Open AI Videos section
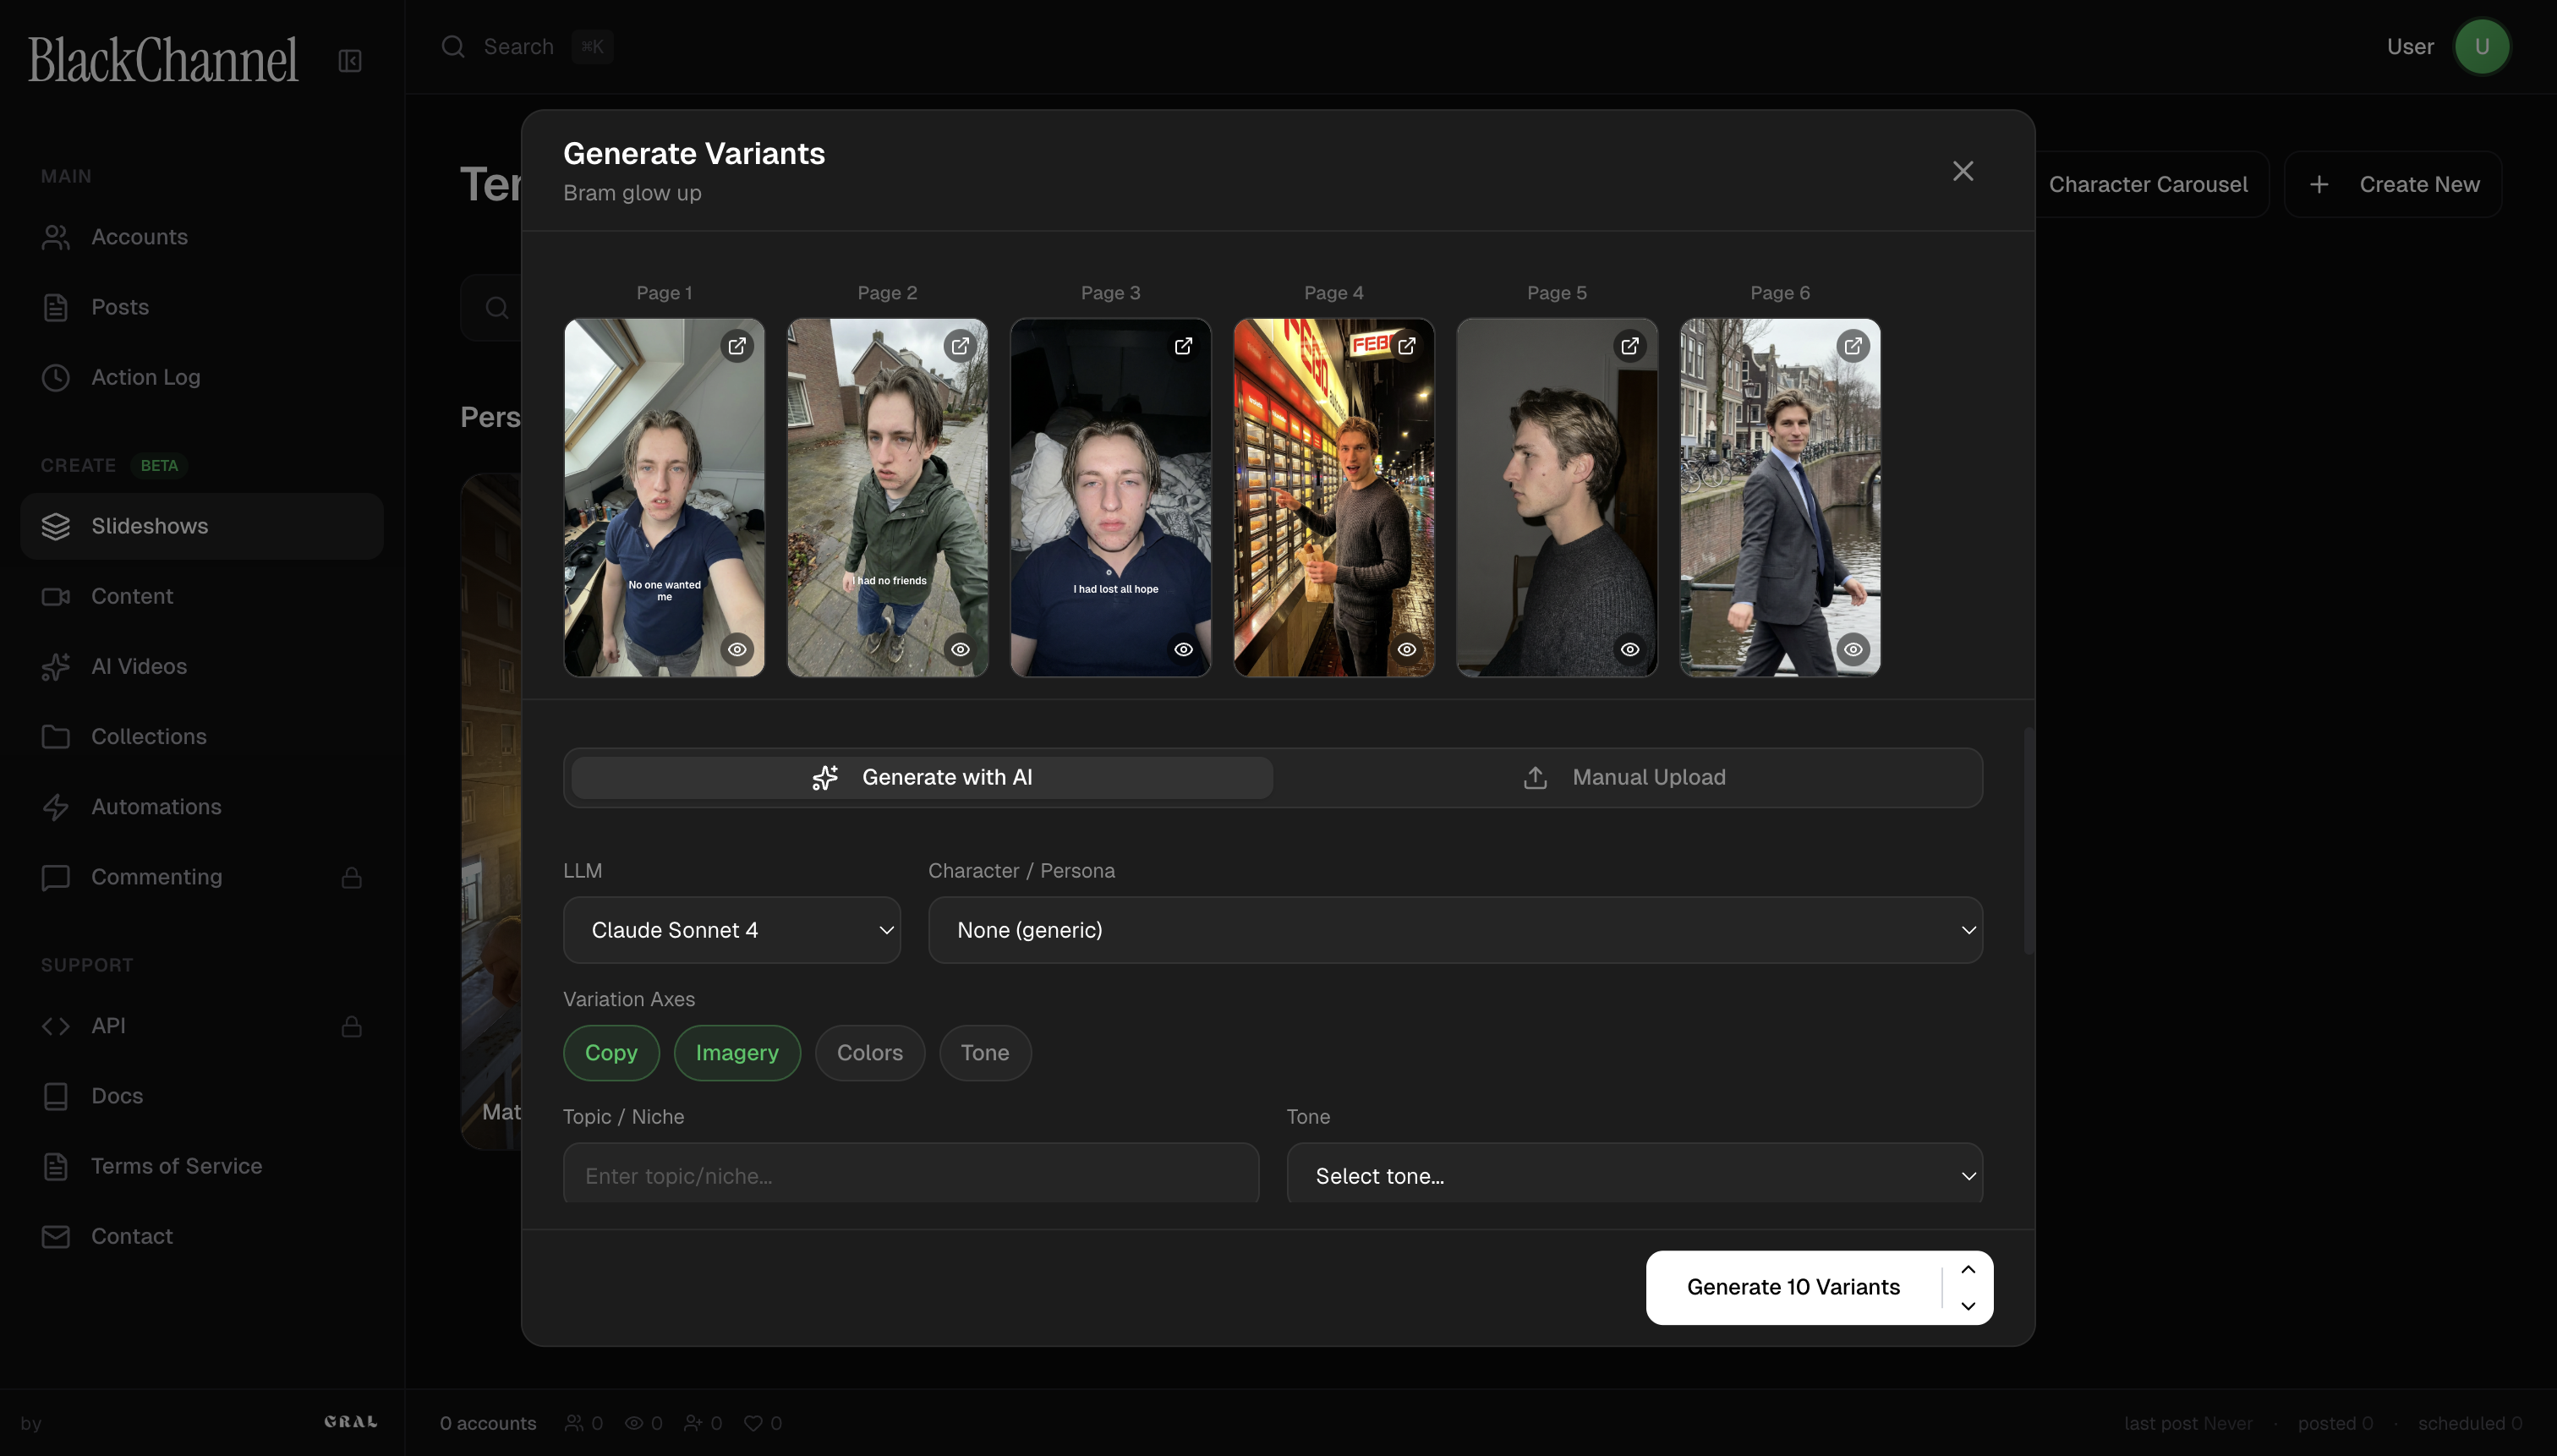 [139, 666]
